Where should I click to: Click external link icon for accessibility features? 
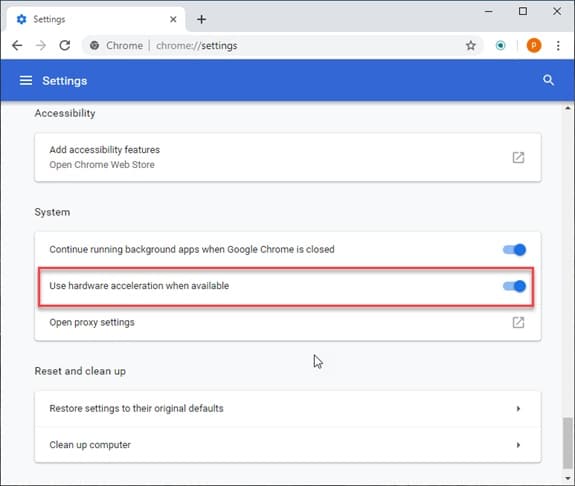(x=518, y=157)
